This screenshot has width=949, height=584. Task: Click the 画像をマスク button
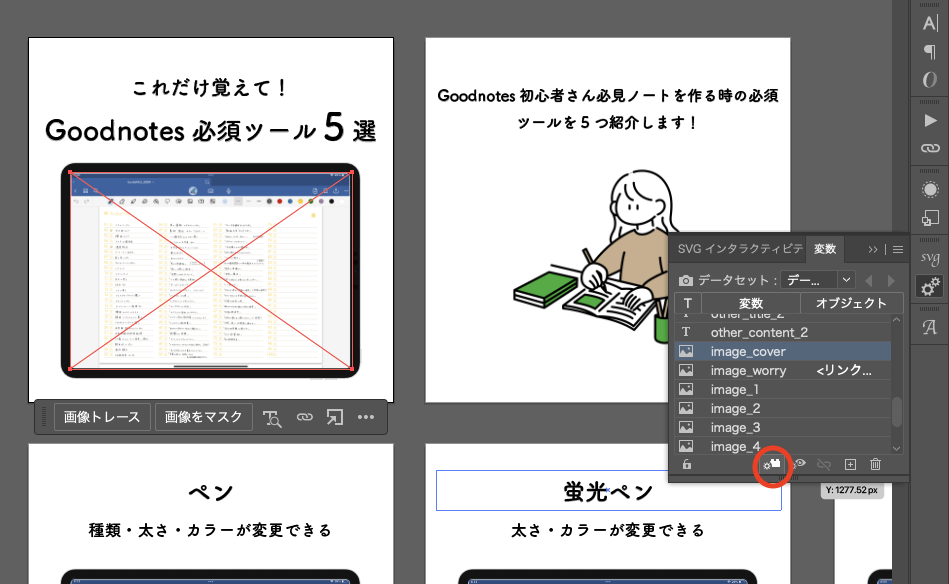(x=203, y=417)
